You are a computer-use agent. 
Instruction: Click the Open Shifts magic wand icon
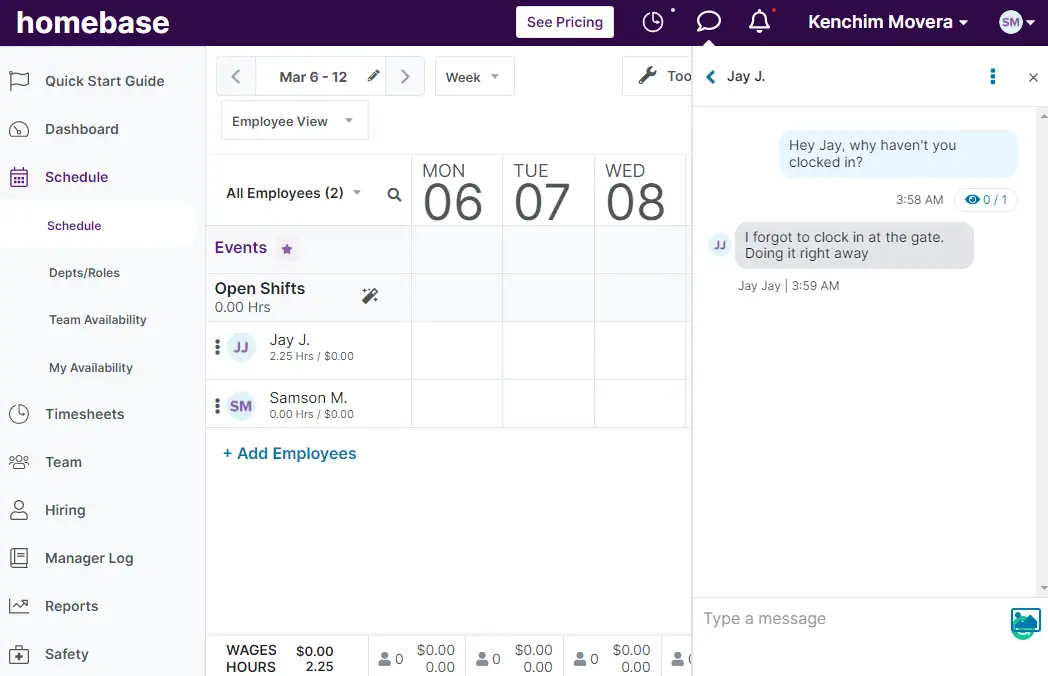tap(370, 296)
